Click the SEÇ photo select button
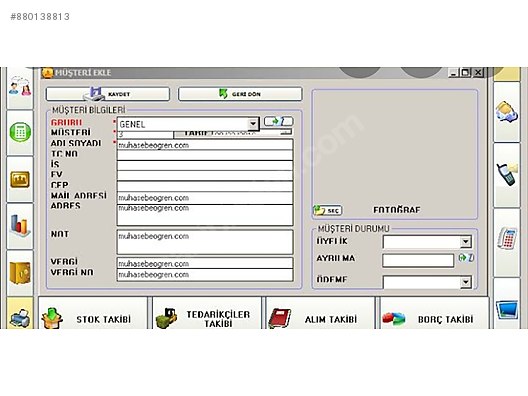The height and width of the screenshot is (396, 528). (328, 210)
